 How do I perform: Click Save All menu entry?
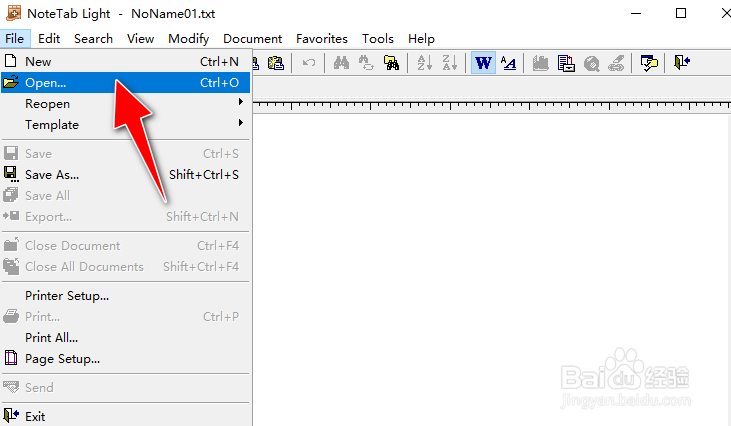coord(125,195)
